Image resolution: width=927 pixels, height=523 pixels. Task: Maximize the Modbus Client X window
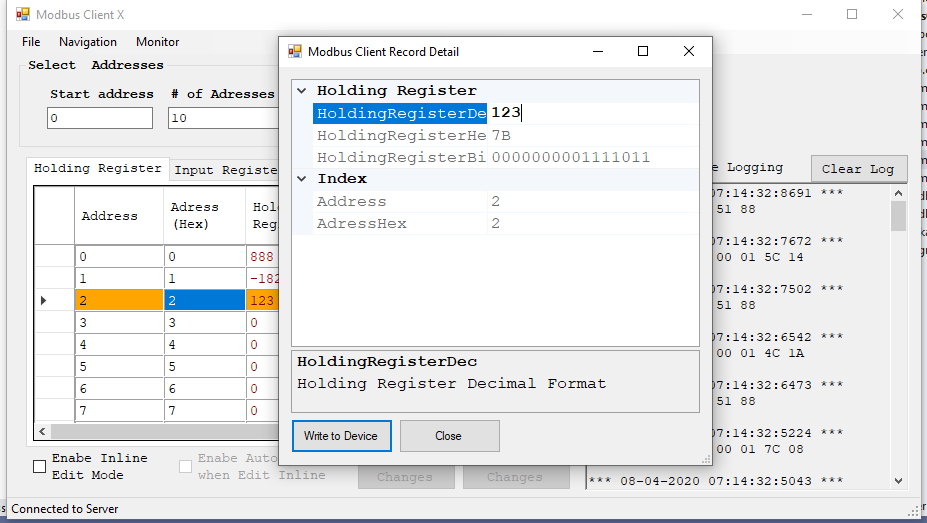(x=852, y=14)
